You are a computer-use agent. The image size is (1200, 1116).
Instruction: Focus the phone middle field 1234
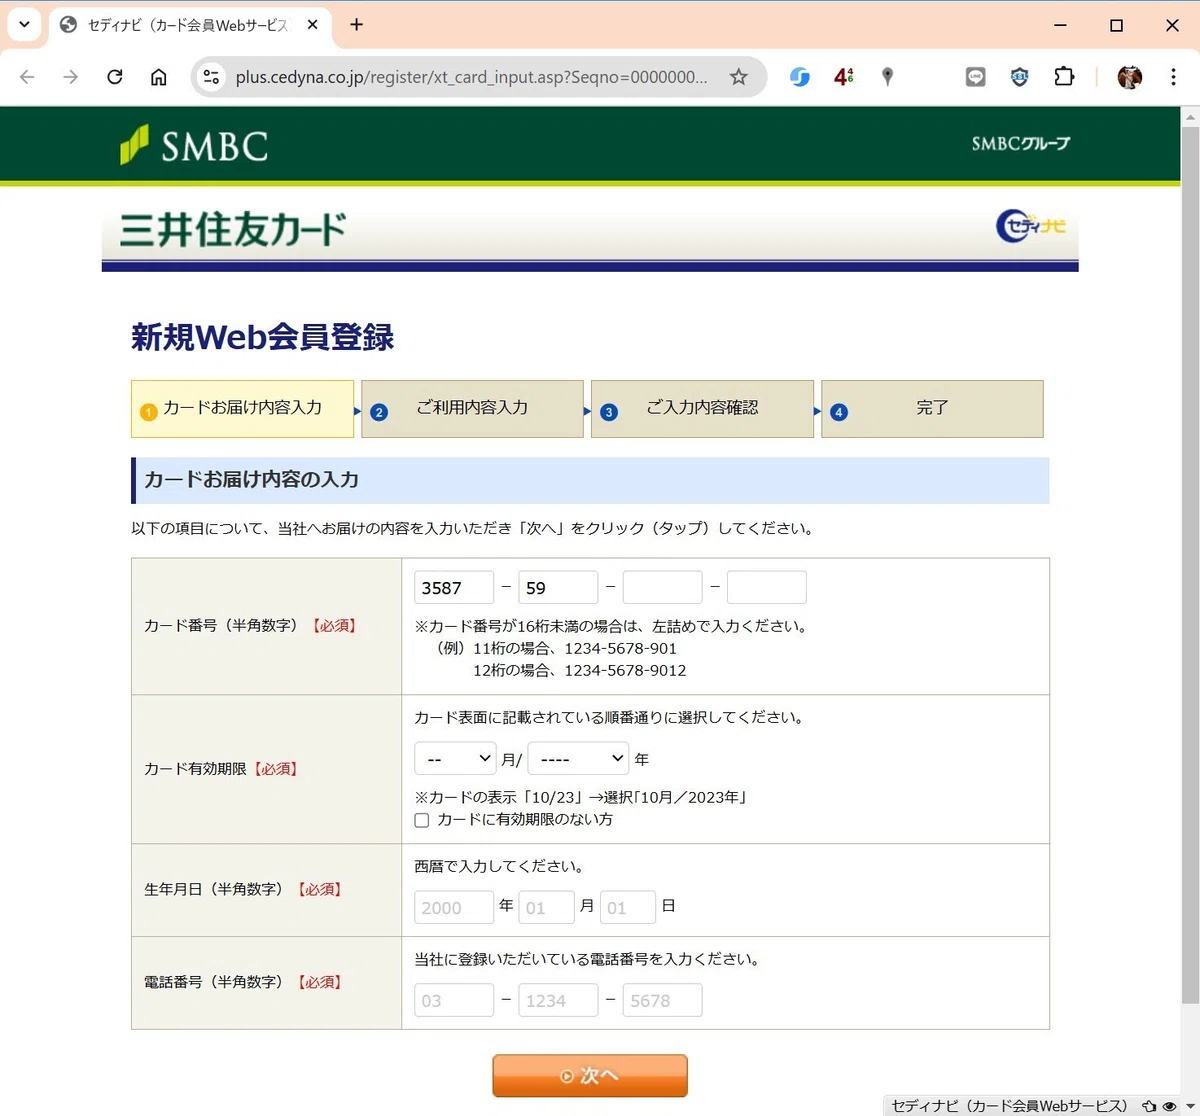point(558,1000)
